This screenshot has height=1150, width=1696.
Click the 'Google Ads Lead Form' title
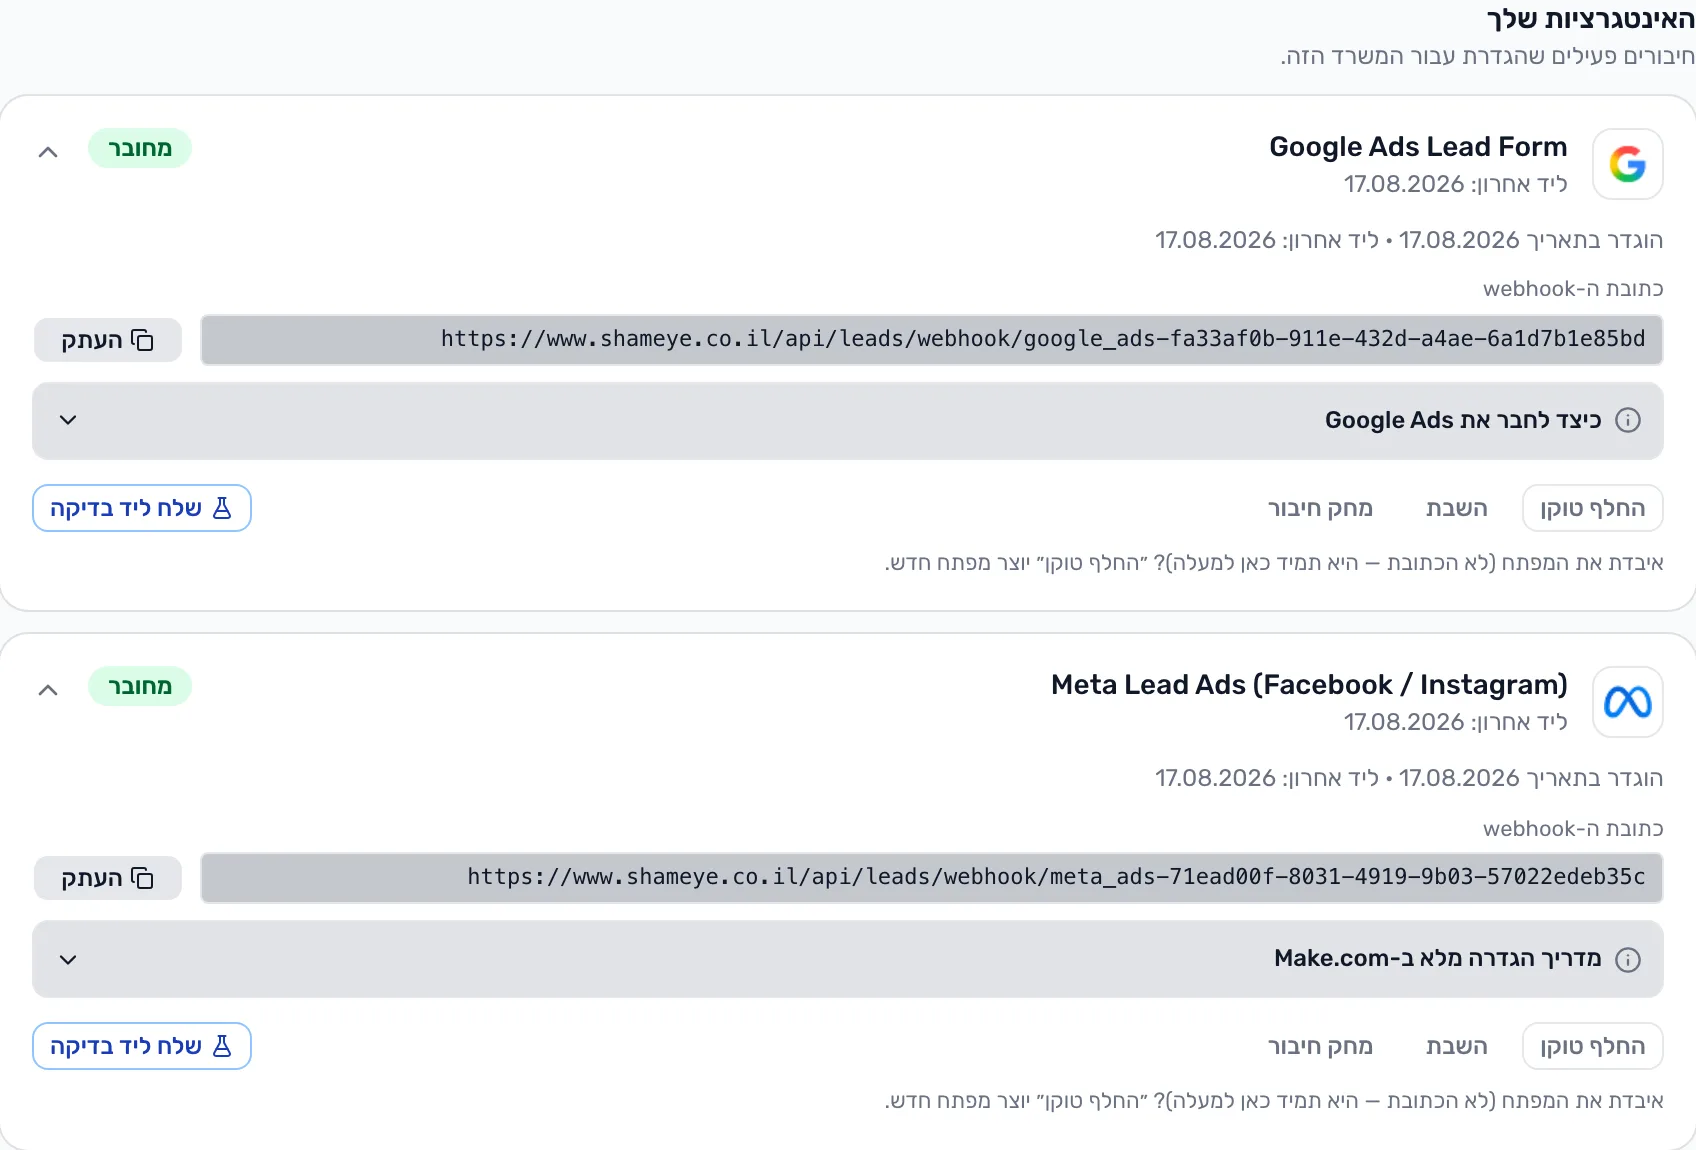[x=1418, y=147]
